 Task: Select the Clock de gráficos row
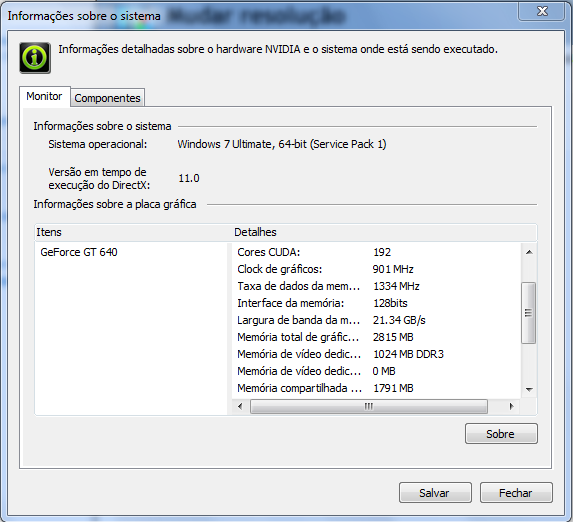point(376,269)
